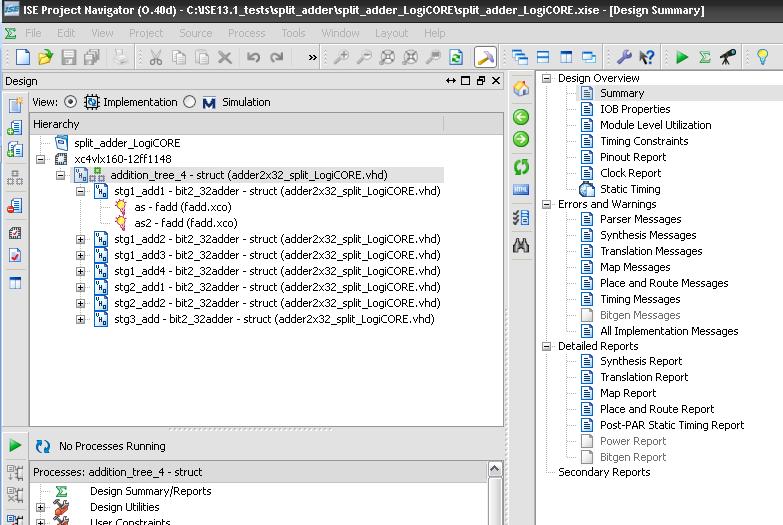Click the Redo arrow icon

click(277, 57)
